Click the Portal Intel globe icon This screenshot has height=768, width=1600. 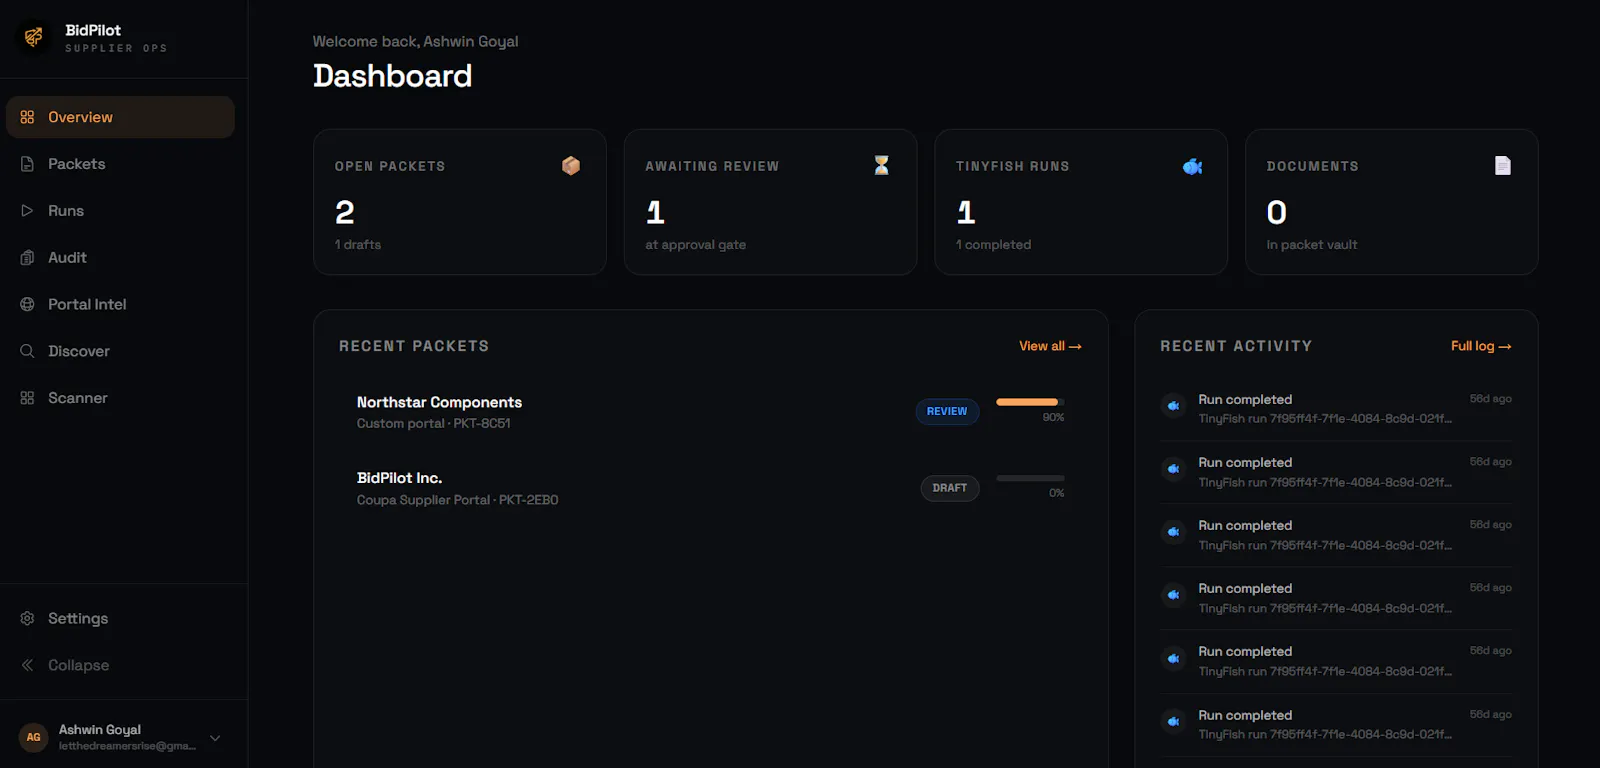click(27, 304)
